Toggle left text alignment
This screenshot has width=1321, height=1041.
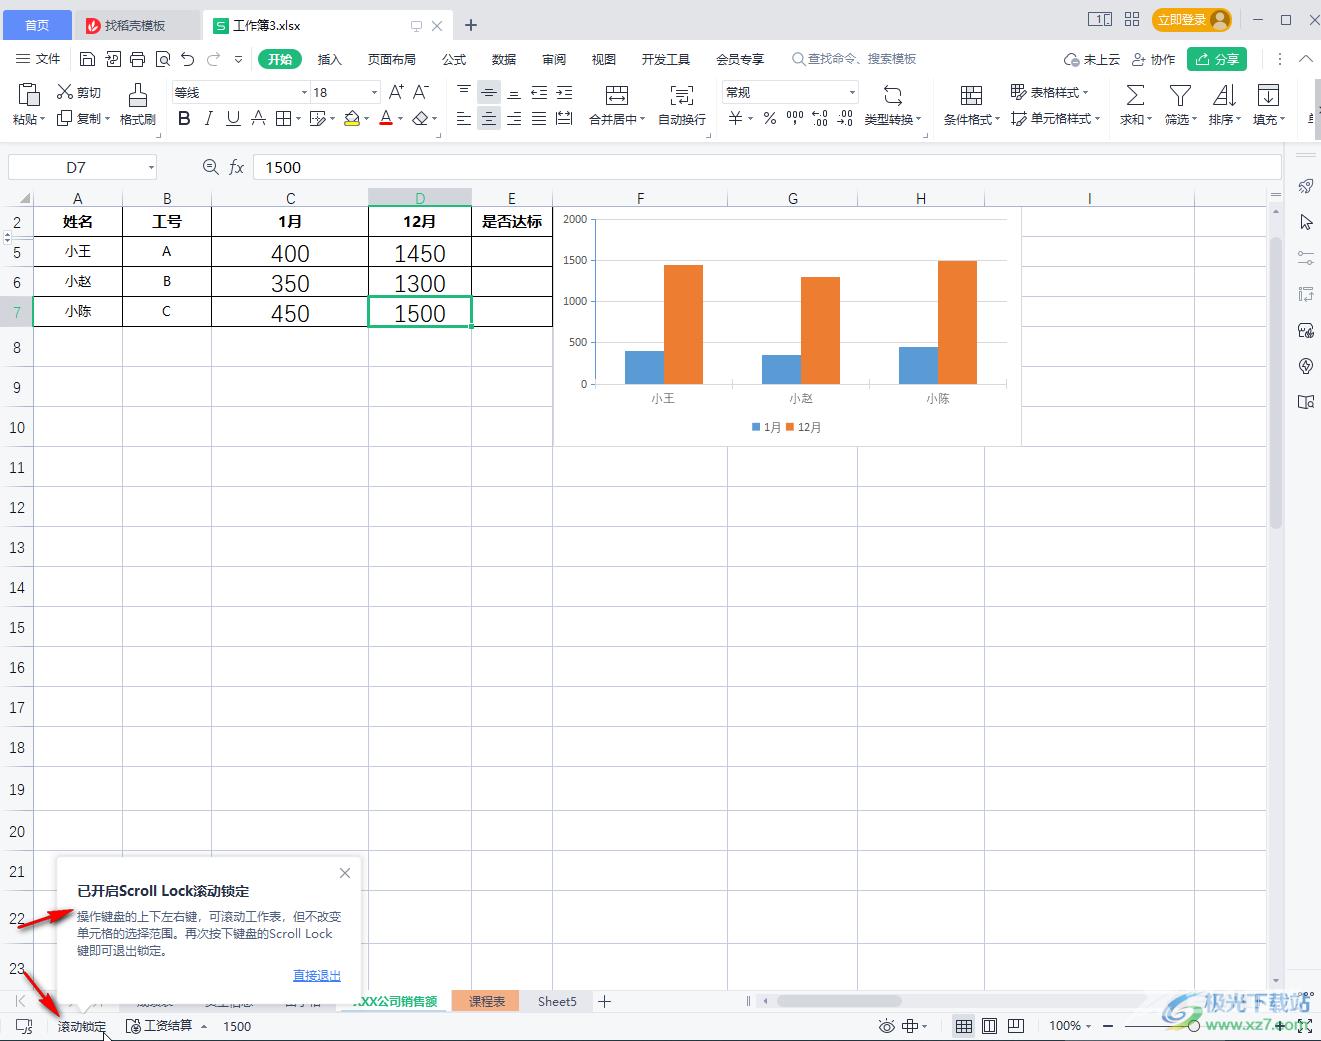tap(464, 119)
